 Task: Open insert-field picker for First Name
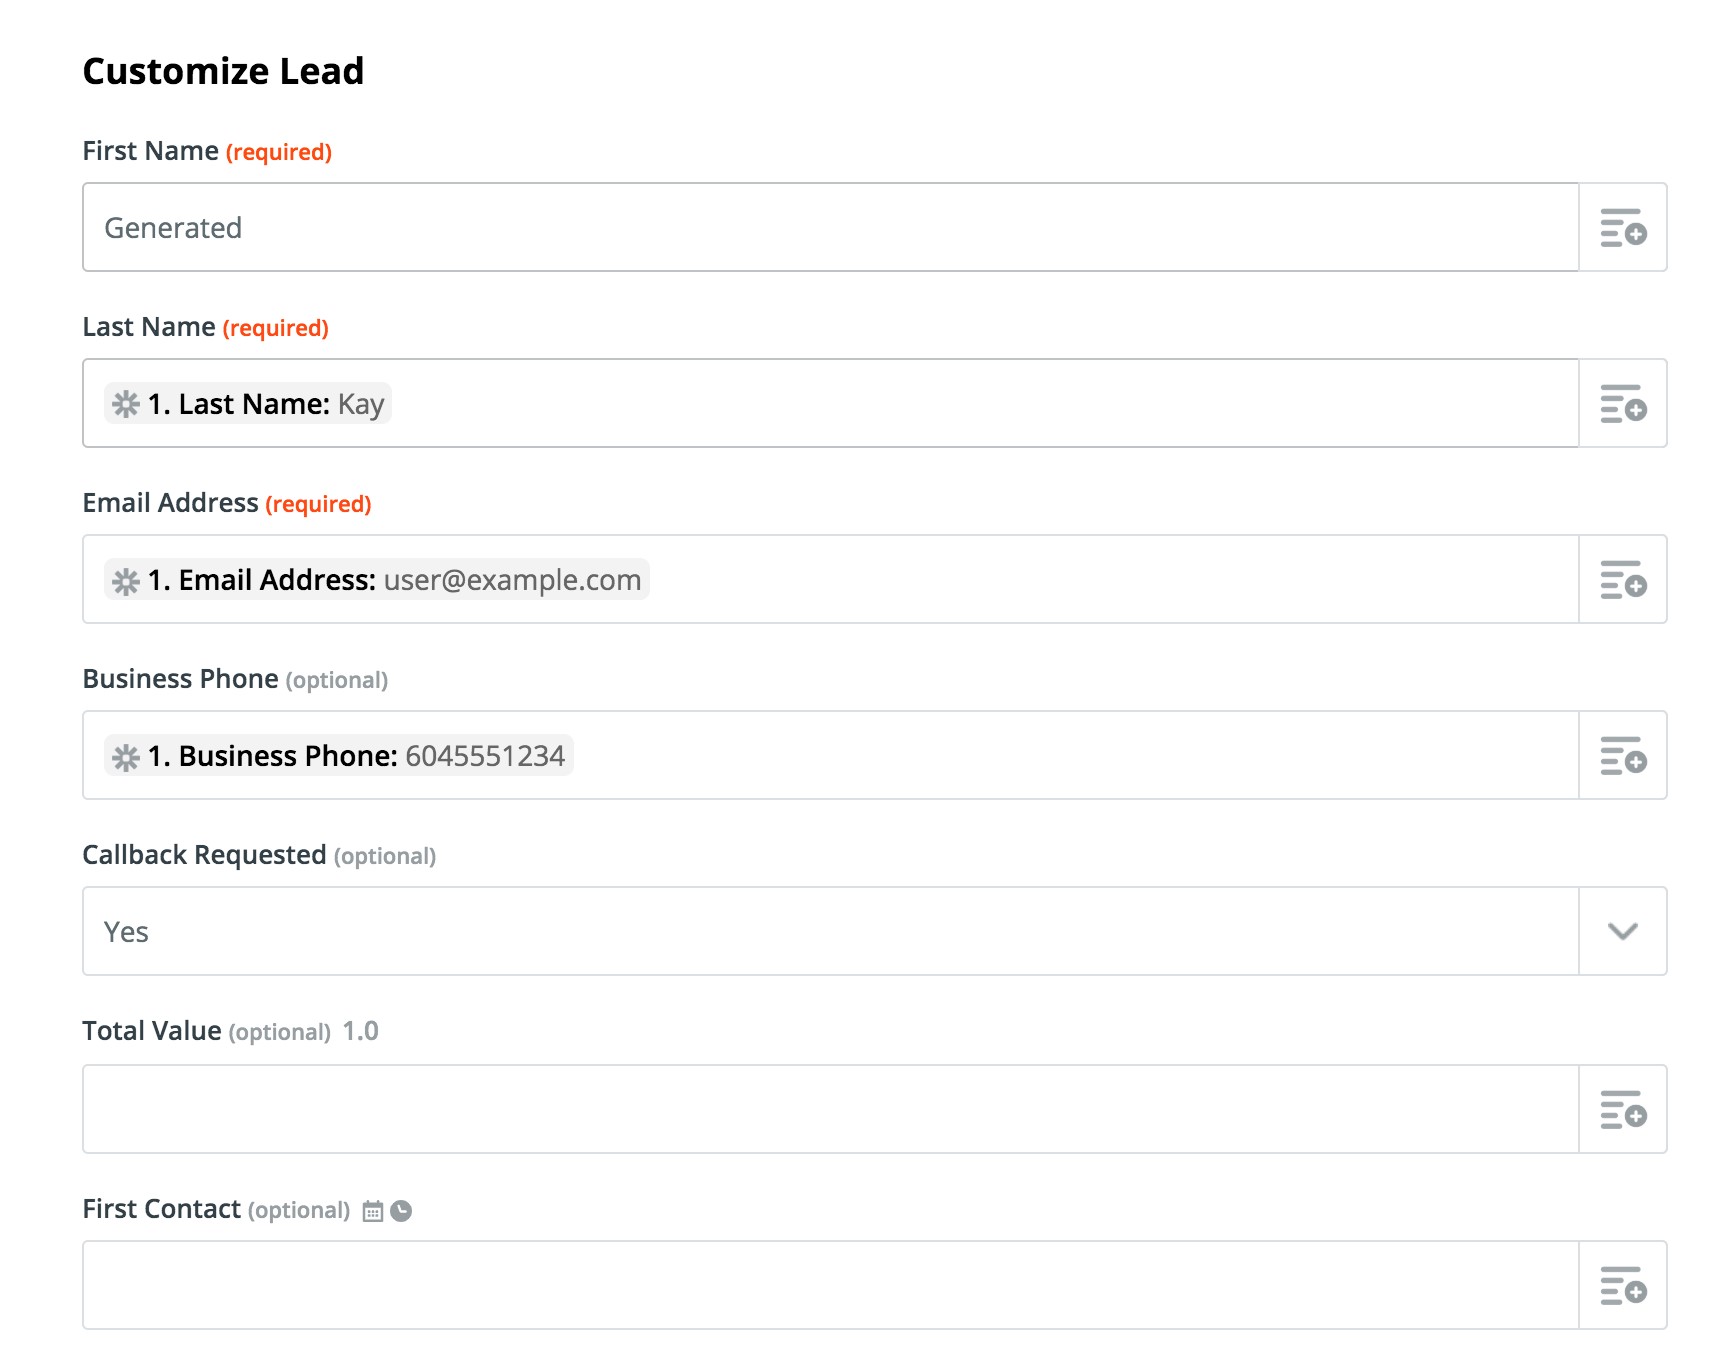pyautogui.click(x=1622, y=228)
